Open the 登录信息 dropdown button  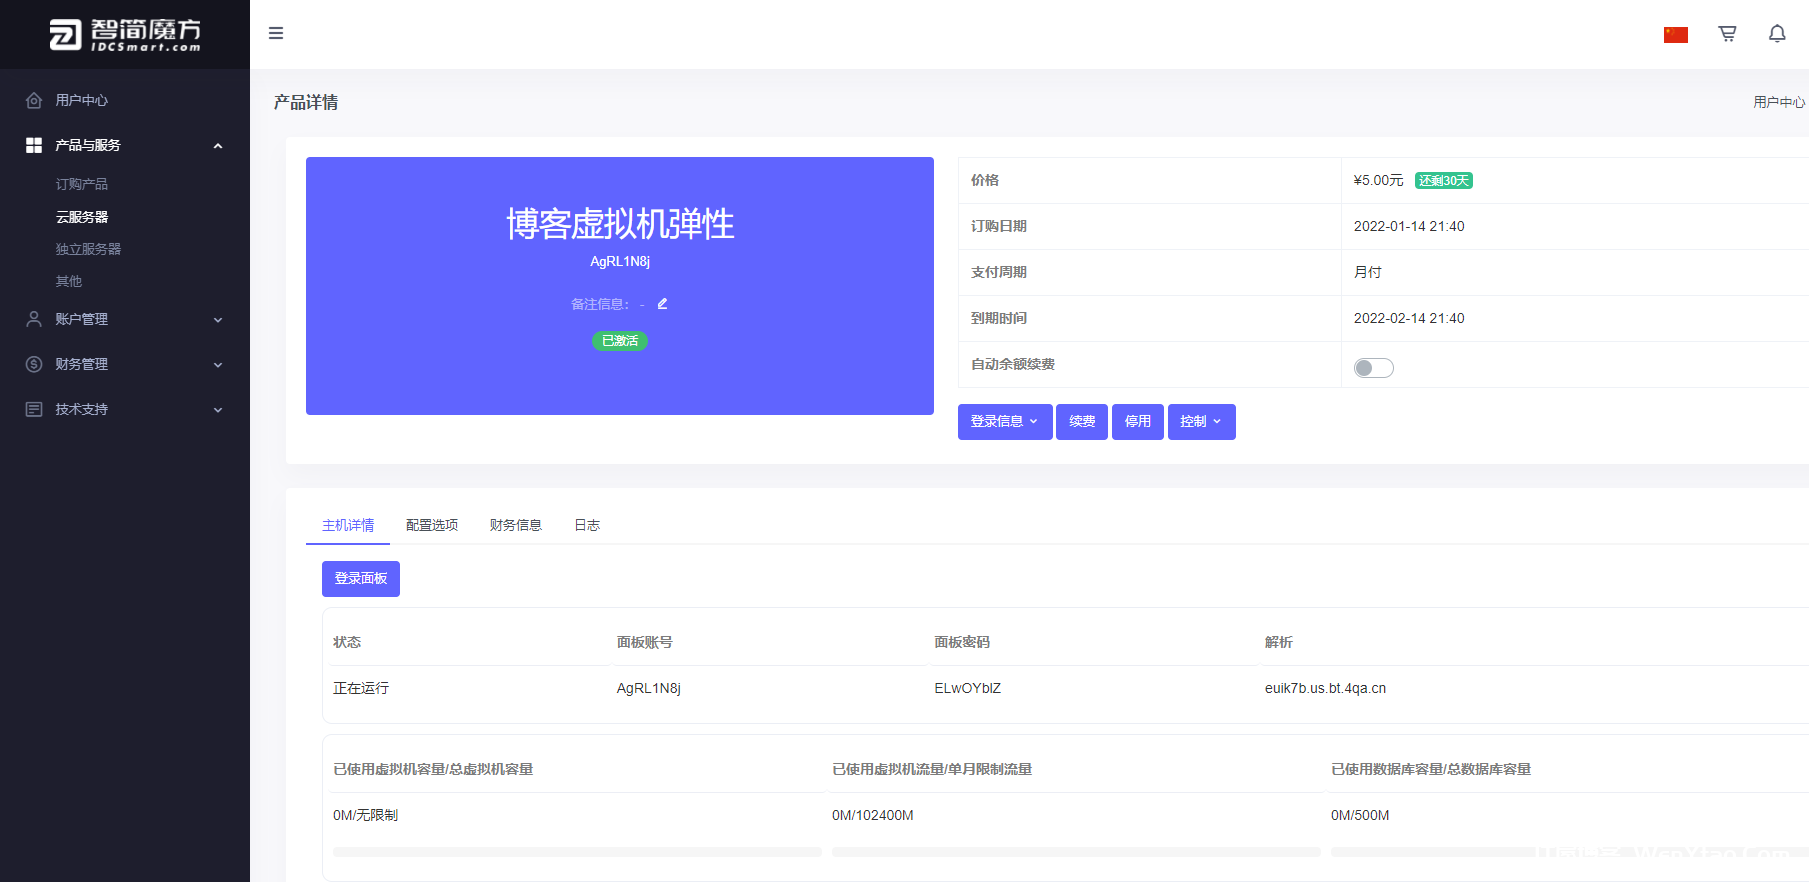click(x=1005, y=422)
